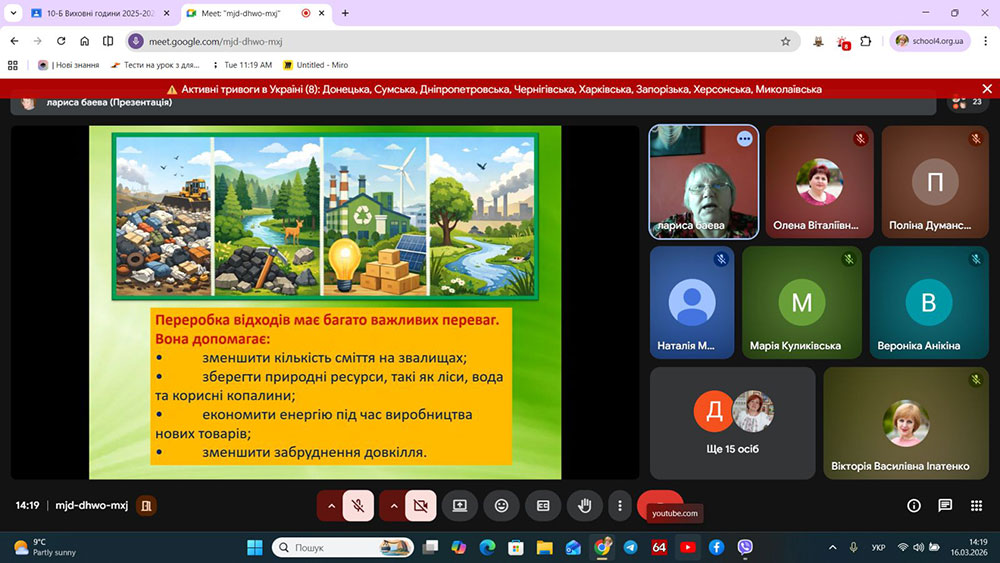Open the Untitled - Miro bookmark
This screenshot has width=1000, height=563.
tap(317, 65)
